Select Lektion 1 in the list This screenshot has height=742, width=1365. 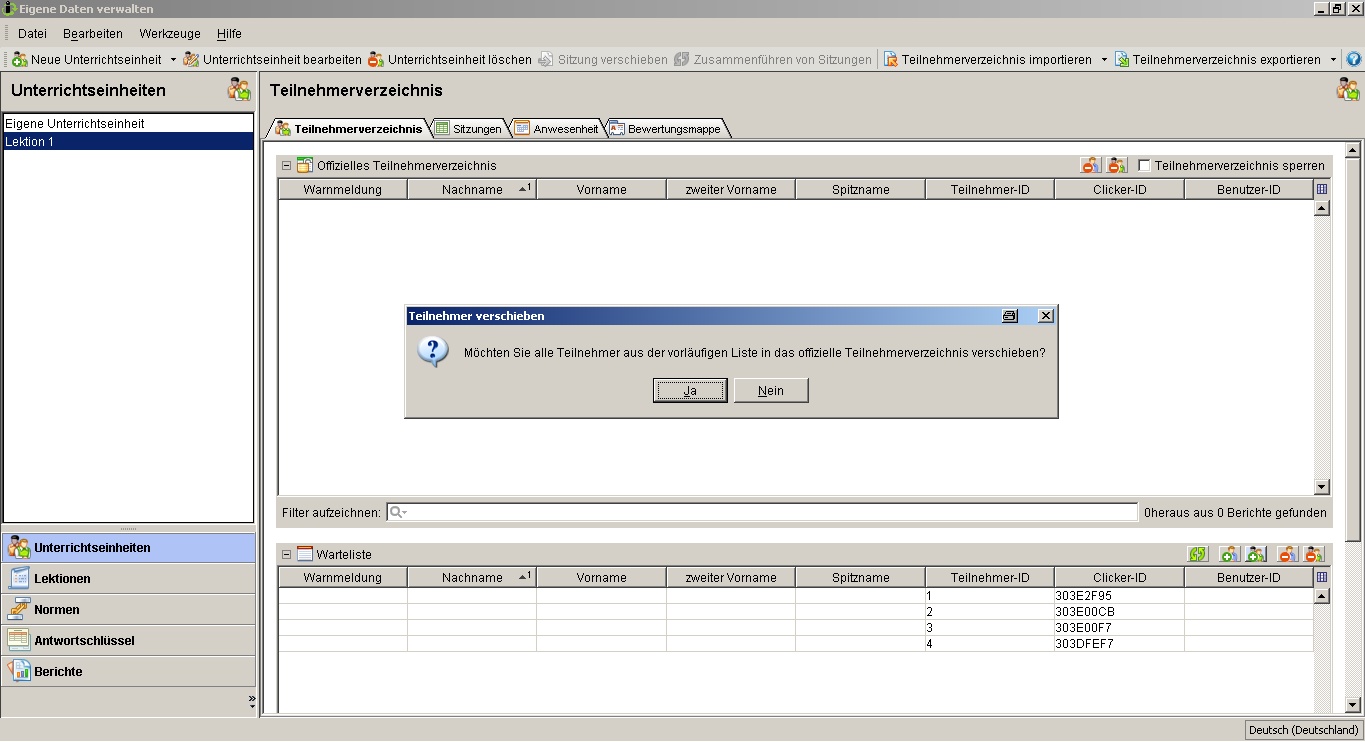pyautogui.click(x=129, y=141)
